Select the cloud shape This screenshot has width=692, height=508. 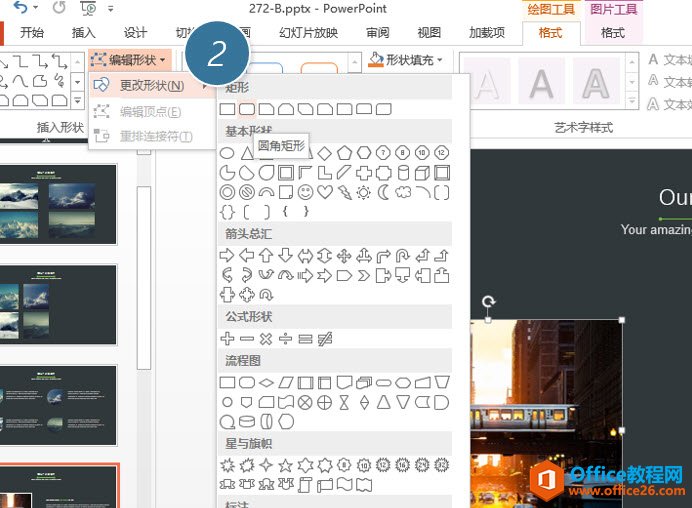[x=402, y=191]
